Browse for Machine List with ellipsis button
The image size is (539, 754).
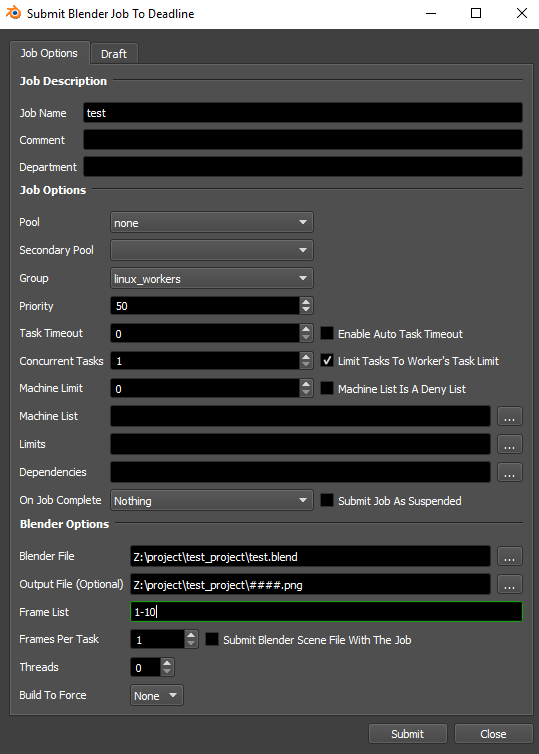click(x=509, y=416)
